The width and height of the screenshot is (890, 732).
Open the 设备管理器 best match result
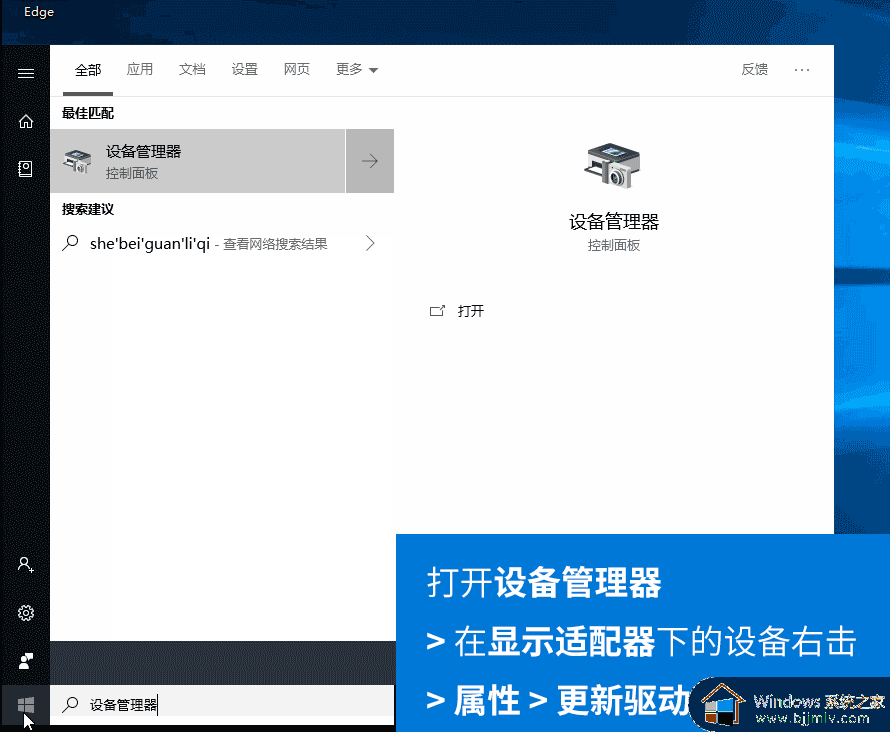[198, 161]
